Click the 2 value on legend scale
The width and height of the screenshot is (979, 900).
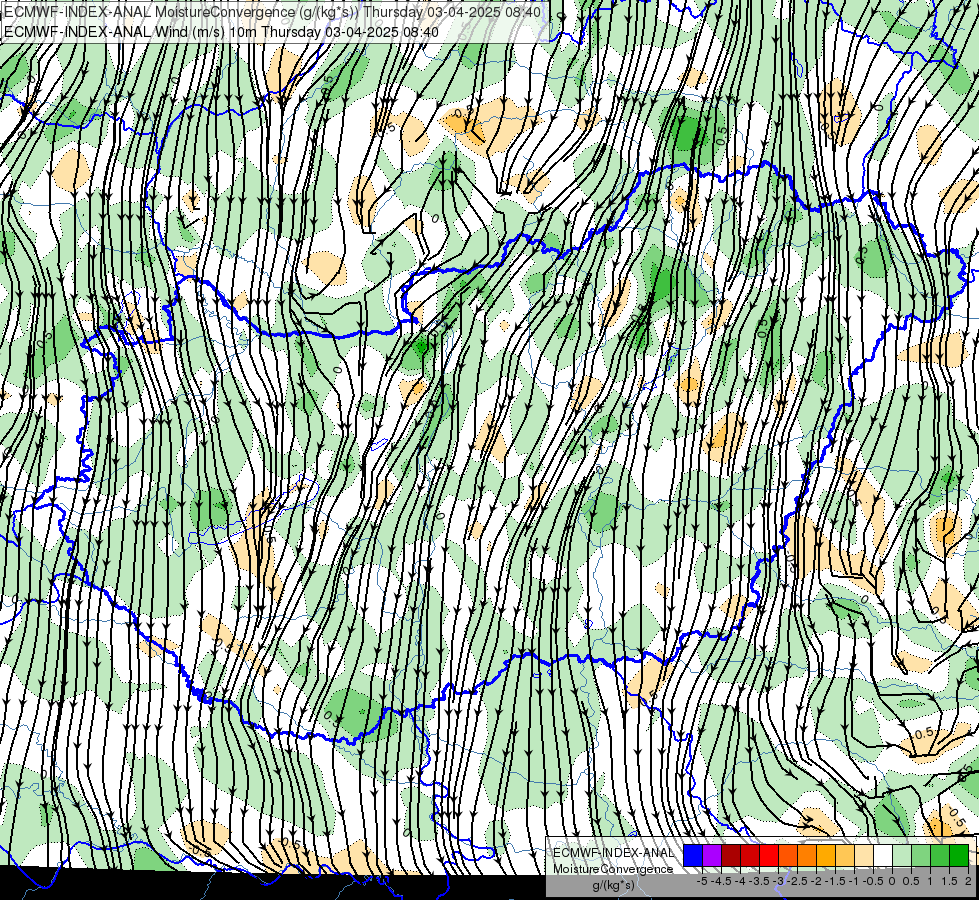click(968, 881)
